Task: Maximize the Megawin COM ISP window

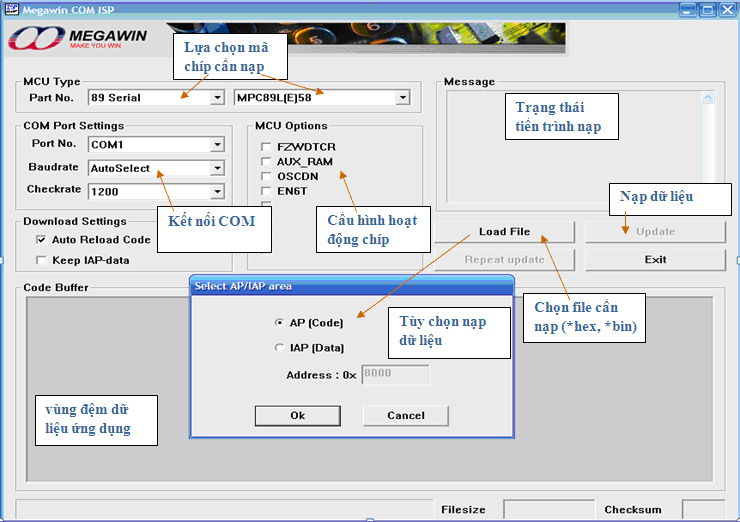Action: coord(707,9)
